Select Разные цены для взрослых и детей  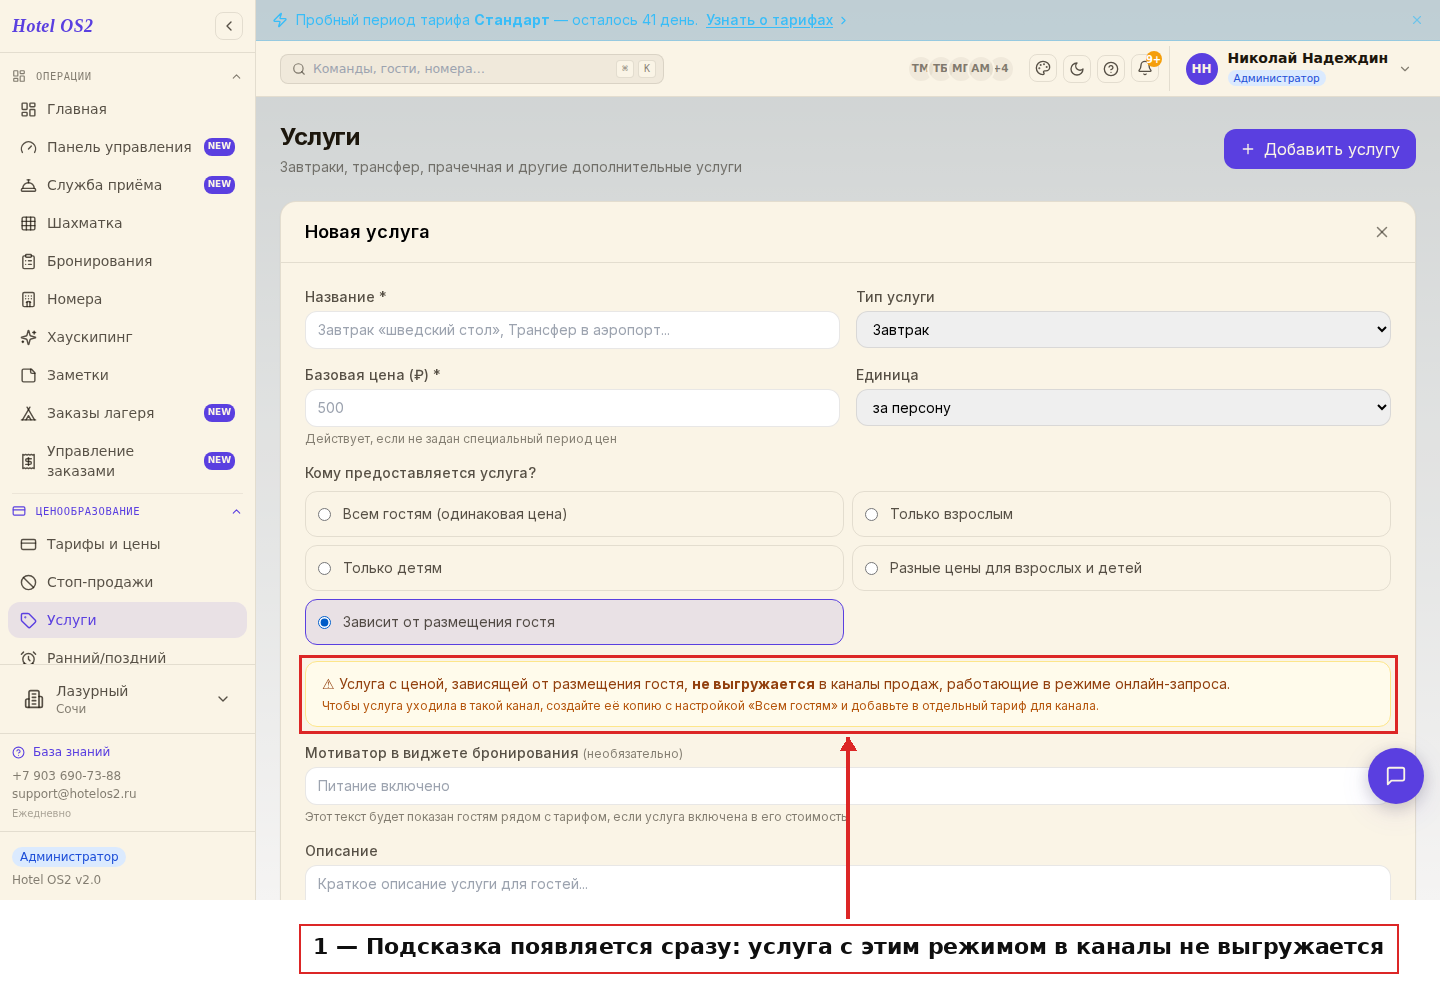tap(1121, 568)
